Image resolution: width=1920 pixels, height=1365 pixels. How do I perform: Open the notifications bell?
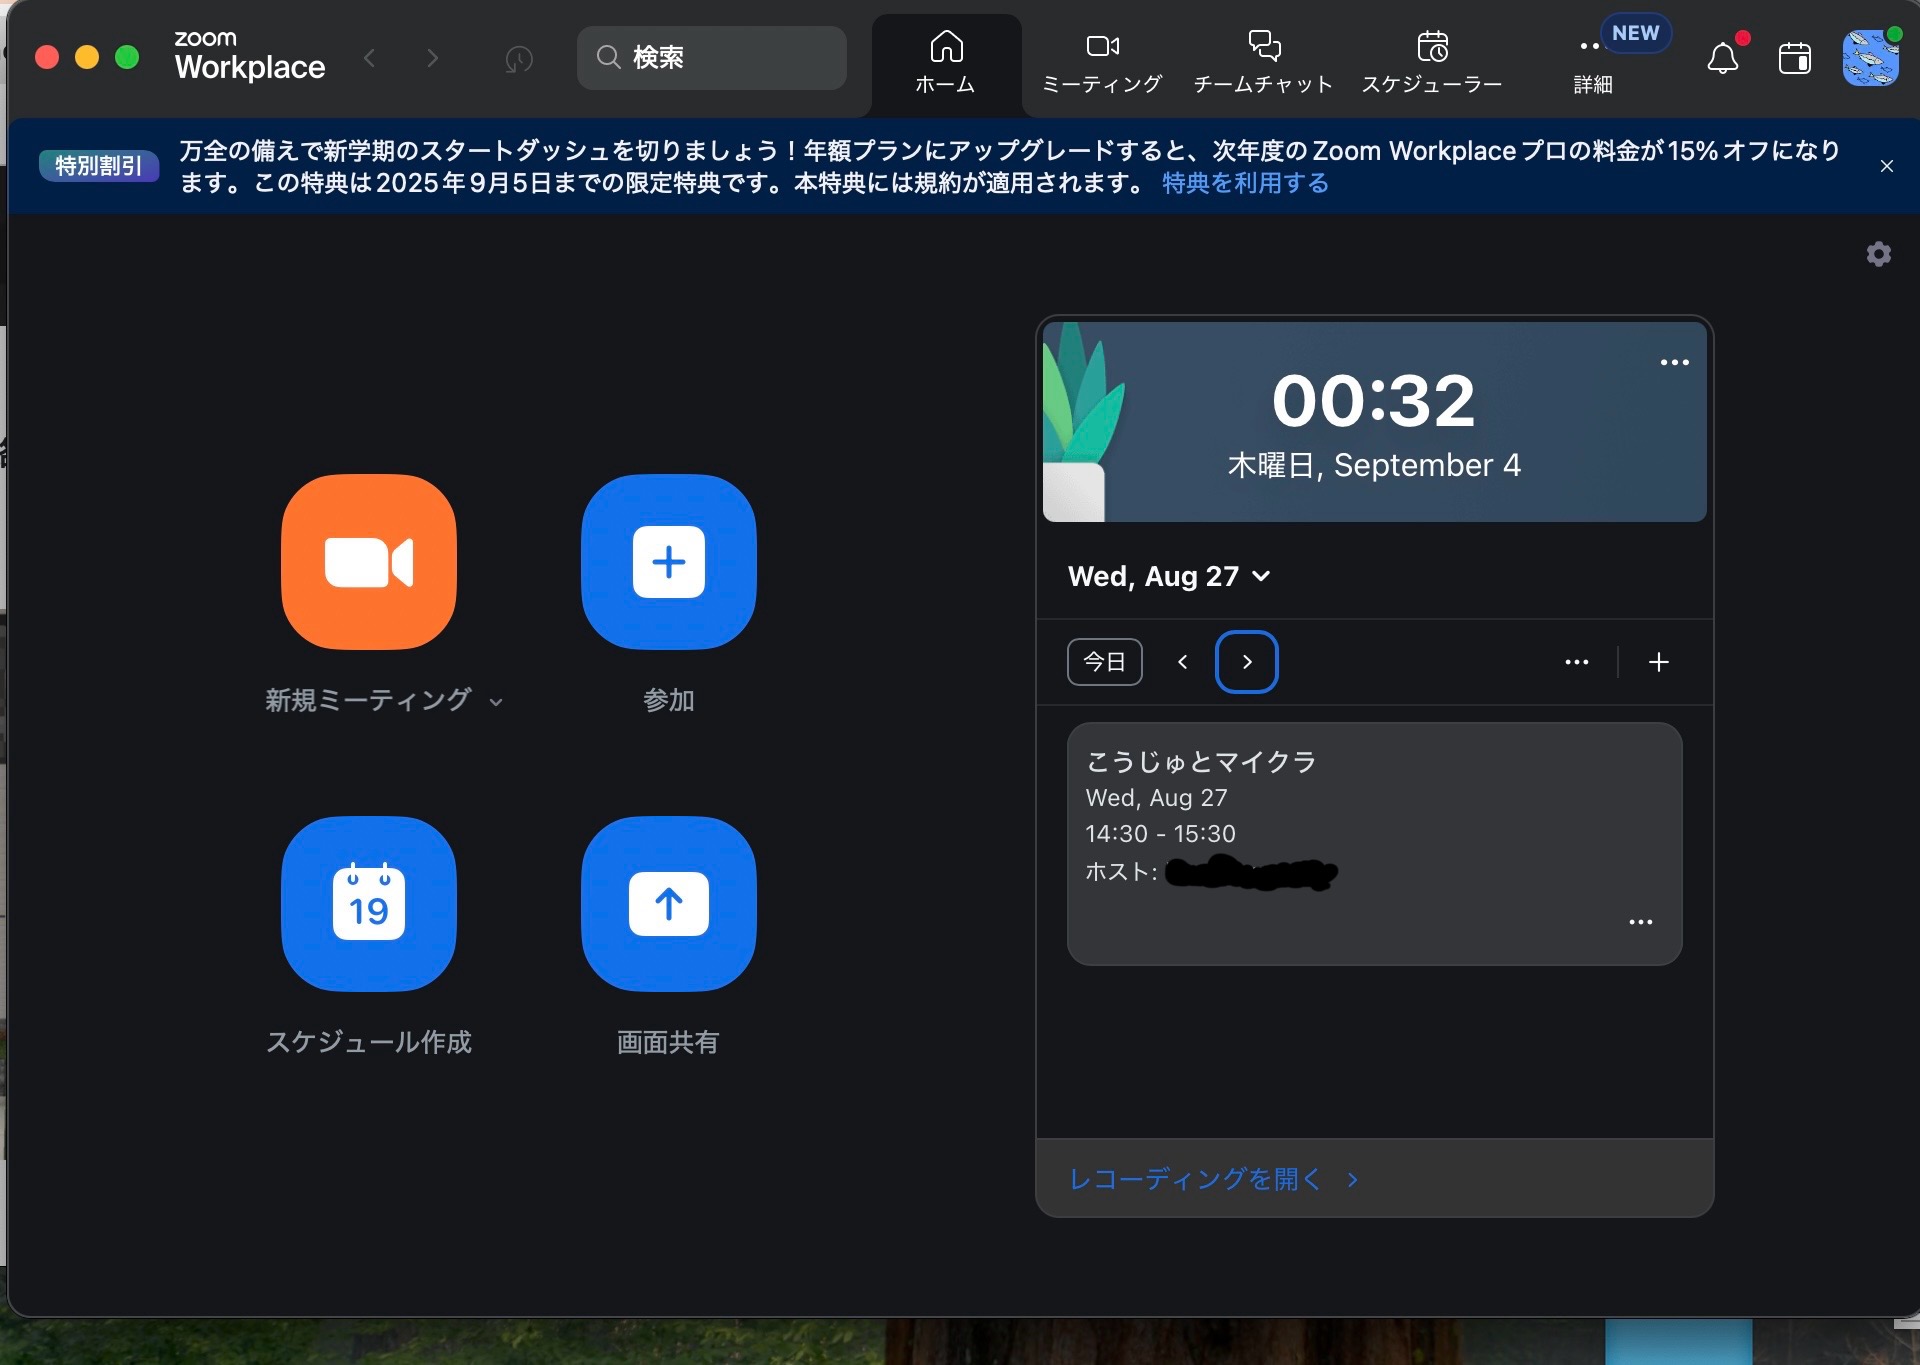(1722, 58)
